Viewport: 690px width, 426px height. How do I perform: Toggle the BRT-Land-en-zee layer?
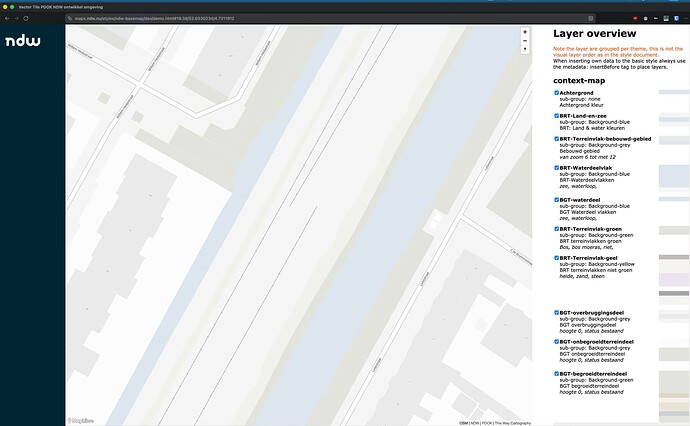(556, 116)
